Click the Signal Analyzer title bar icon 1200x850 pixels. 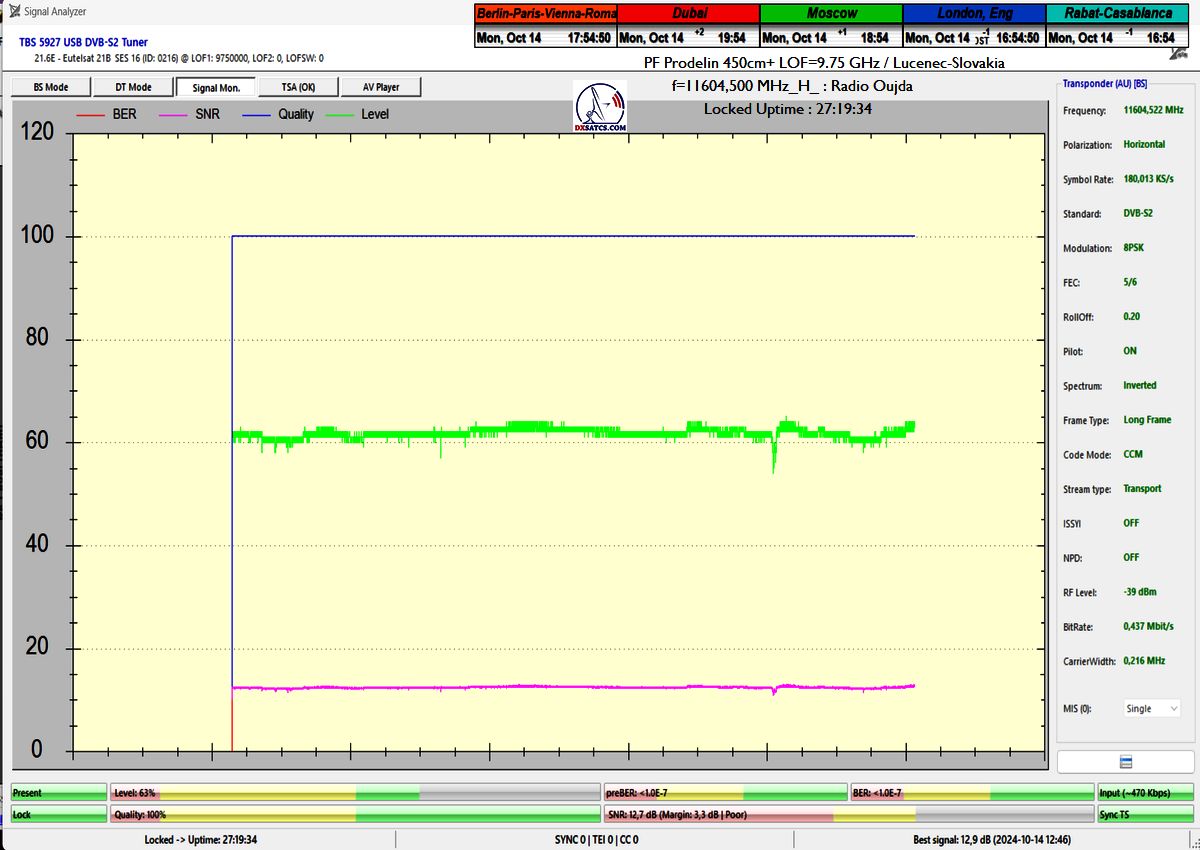[16, 12]
